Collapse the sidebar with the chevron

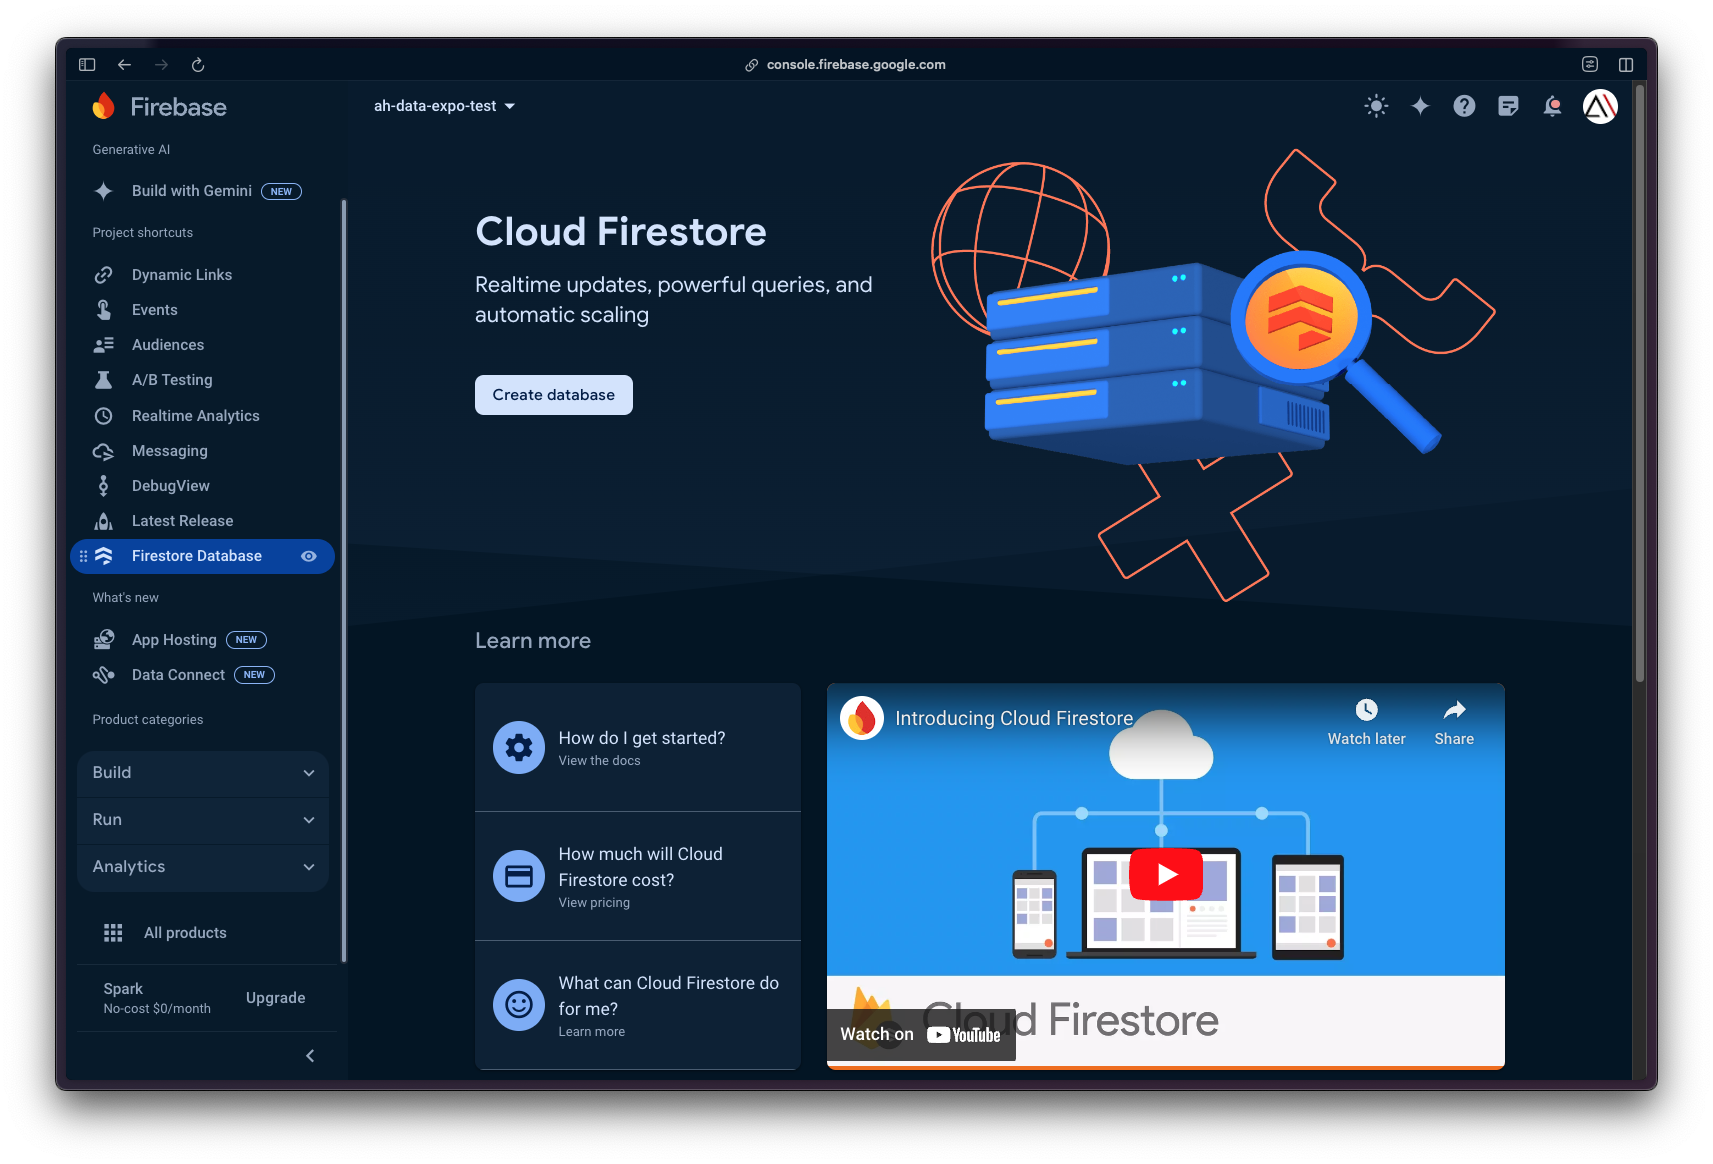310,1056
